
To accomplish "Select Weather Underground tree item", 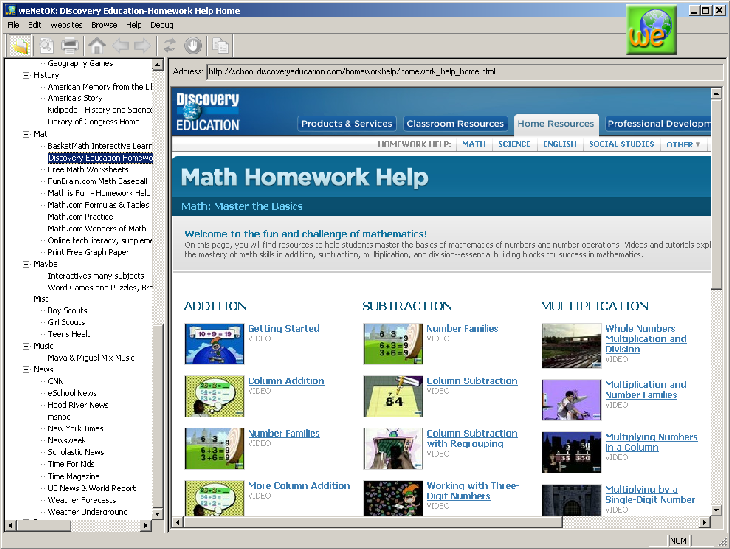I will pyautogui.click(x=88, y=512).
